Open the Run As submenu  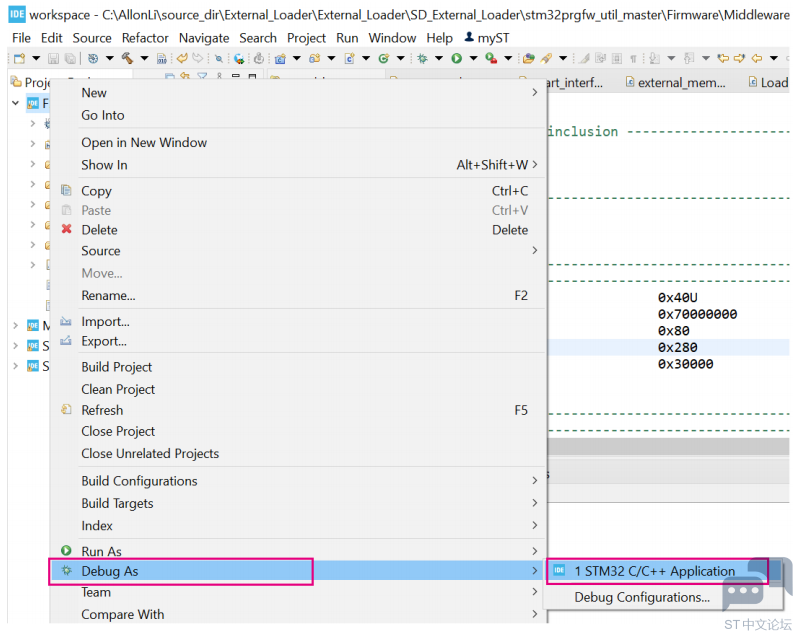point(298,551)
